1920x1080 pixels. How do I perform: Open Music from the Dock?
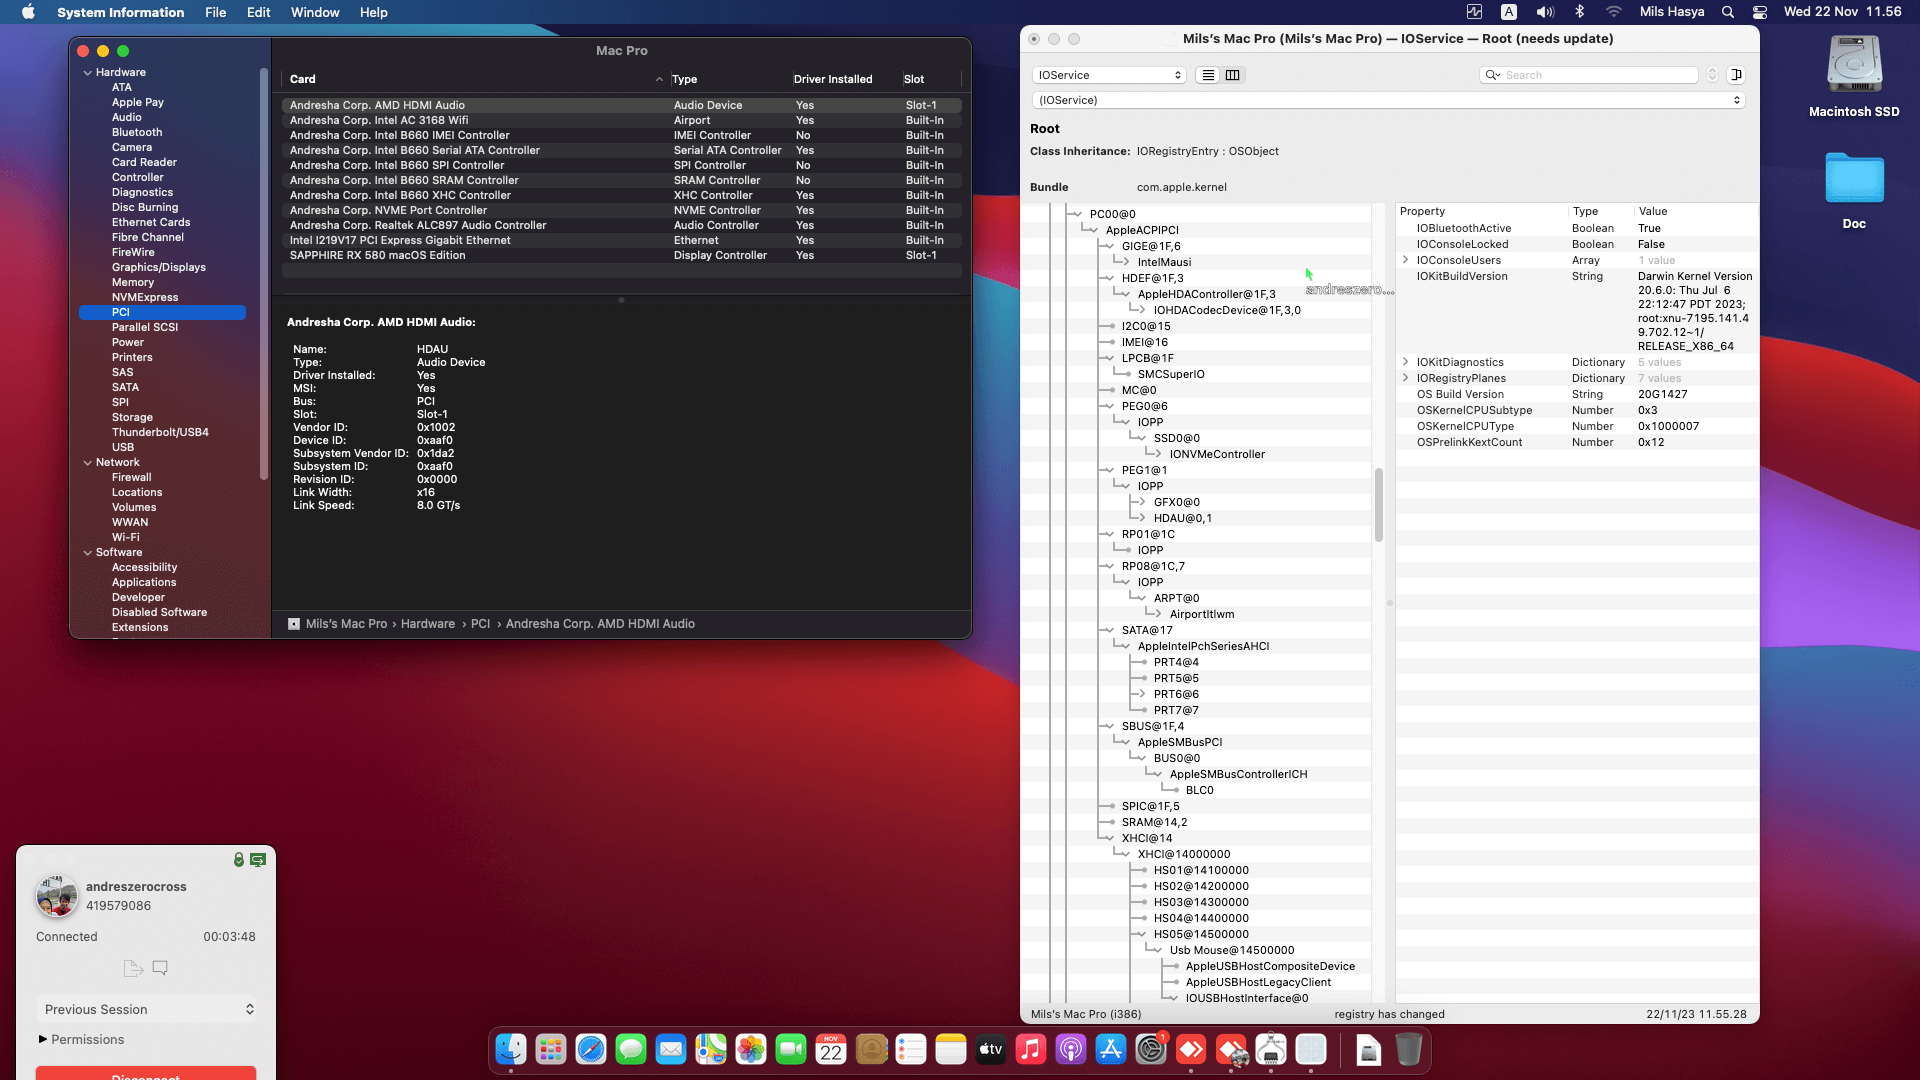click(1031, 1049)
